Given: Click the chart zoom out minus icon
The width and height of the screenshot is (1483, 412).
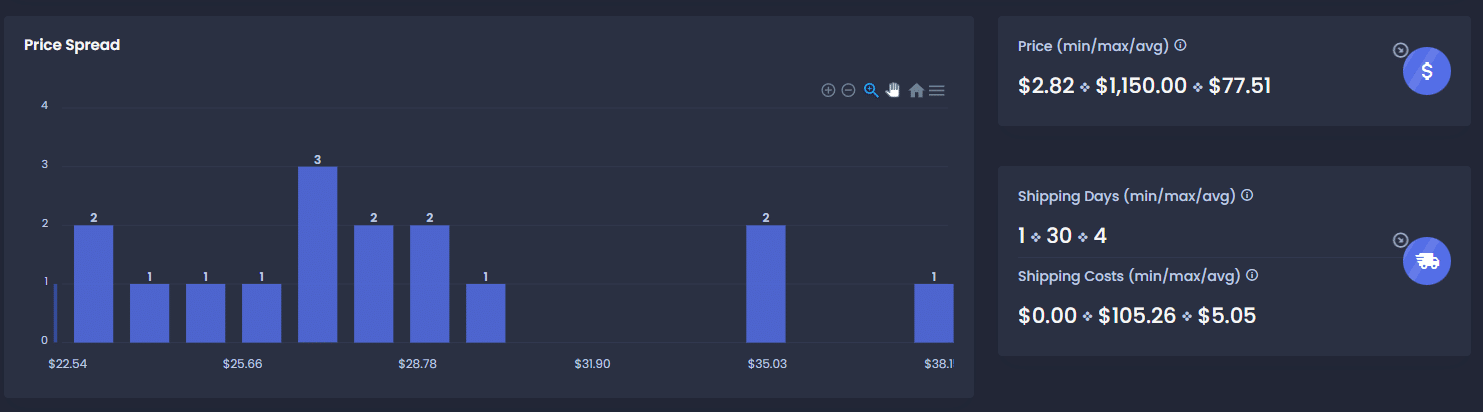Looking at the screenshot, I should click(848, 90).
